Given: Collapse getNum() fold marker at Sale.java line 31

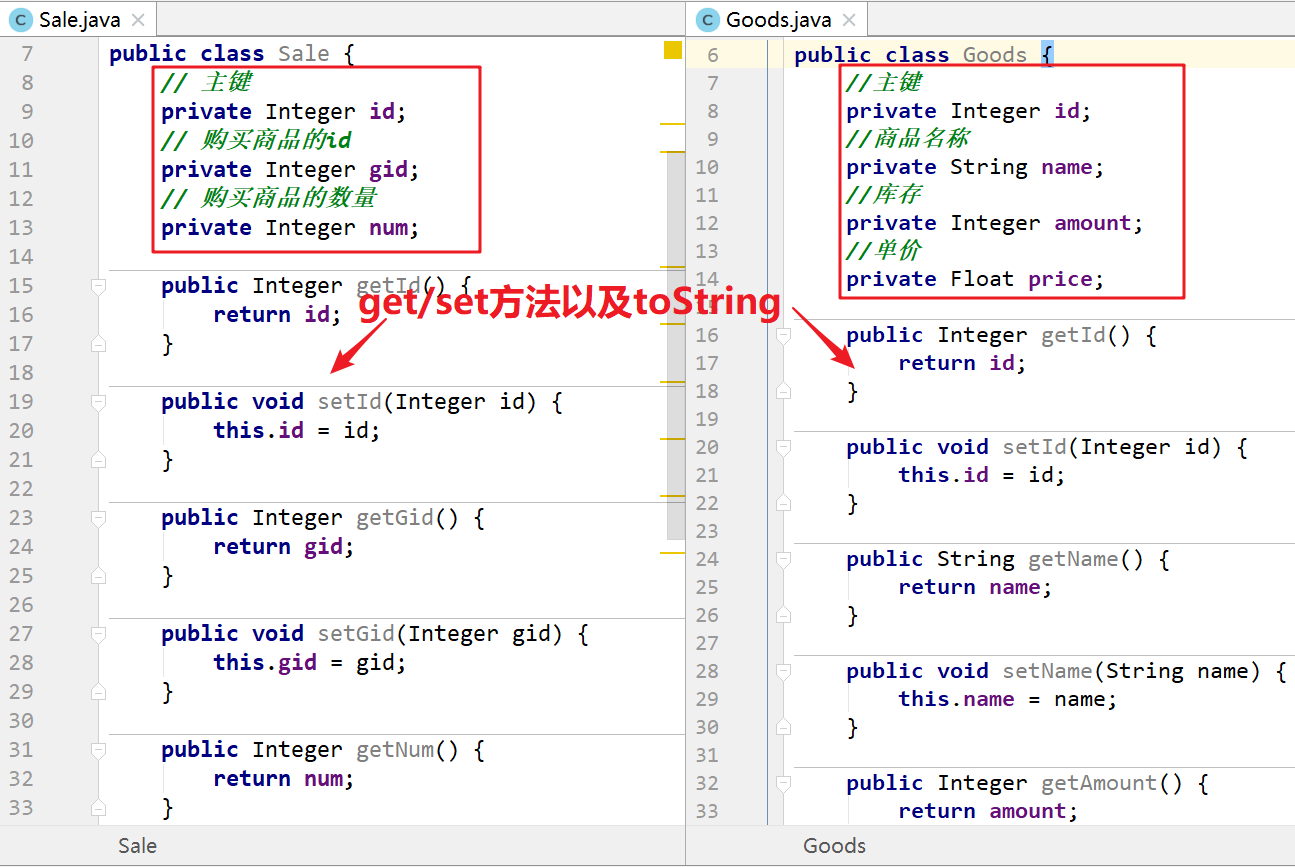Looking at the screenshot, I should tap(98, 750).
